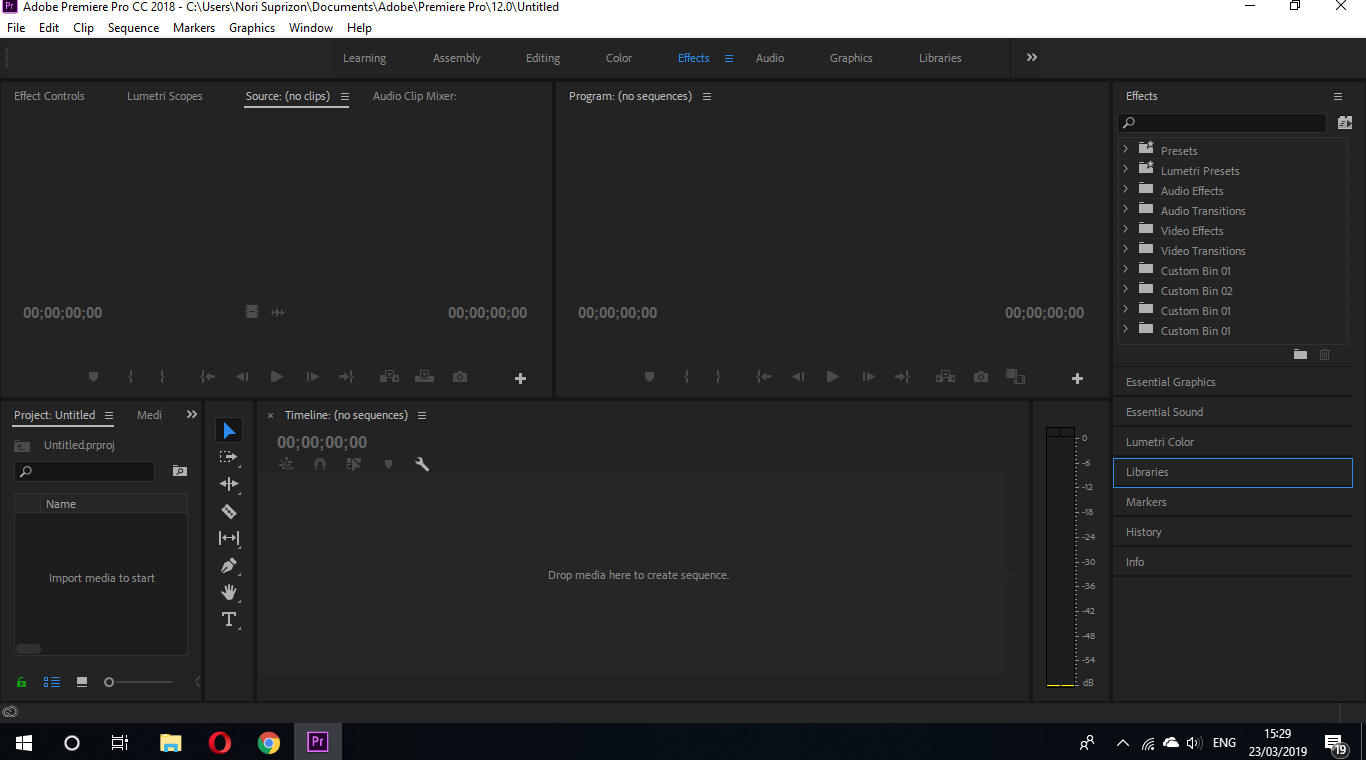Export a frame from Source Monitor
The height and width of the screenshot is (760, 1366).
pyautogui.click(x=460, y=377)
